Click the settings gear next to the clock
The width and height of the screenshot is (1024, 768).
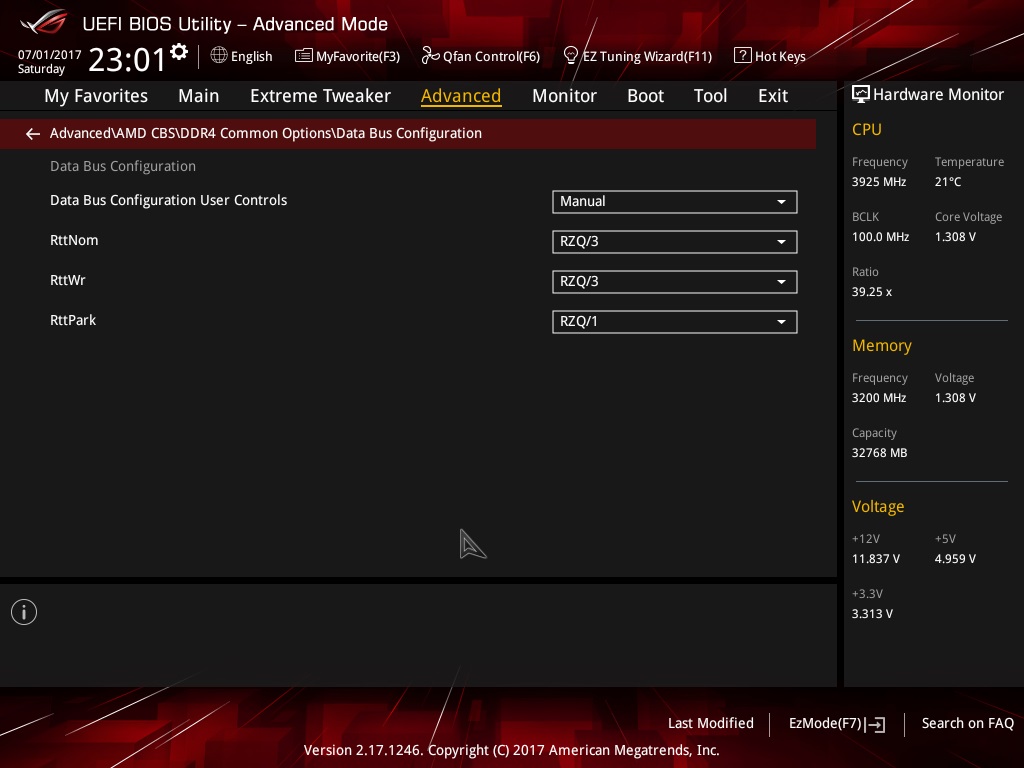pyautogui.click(x=179, y=52)
